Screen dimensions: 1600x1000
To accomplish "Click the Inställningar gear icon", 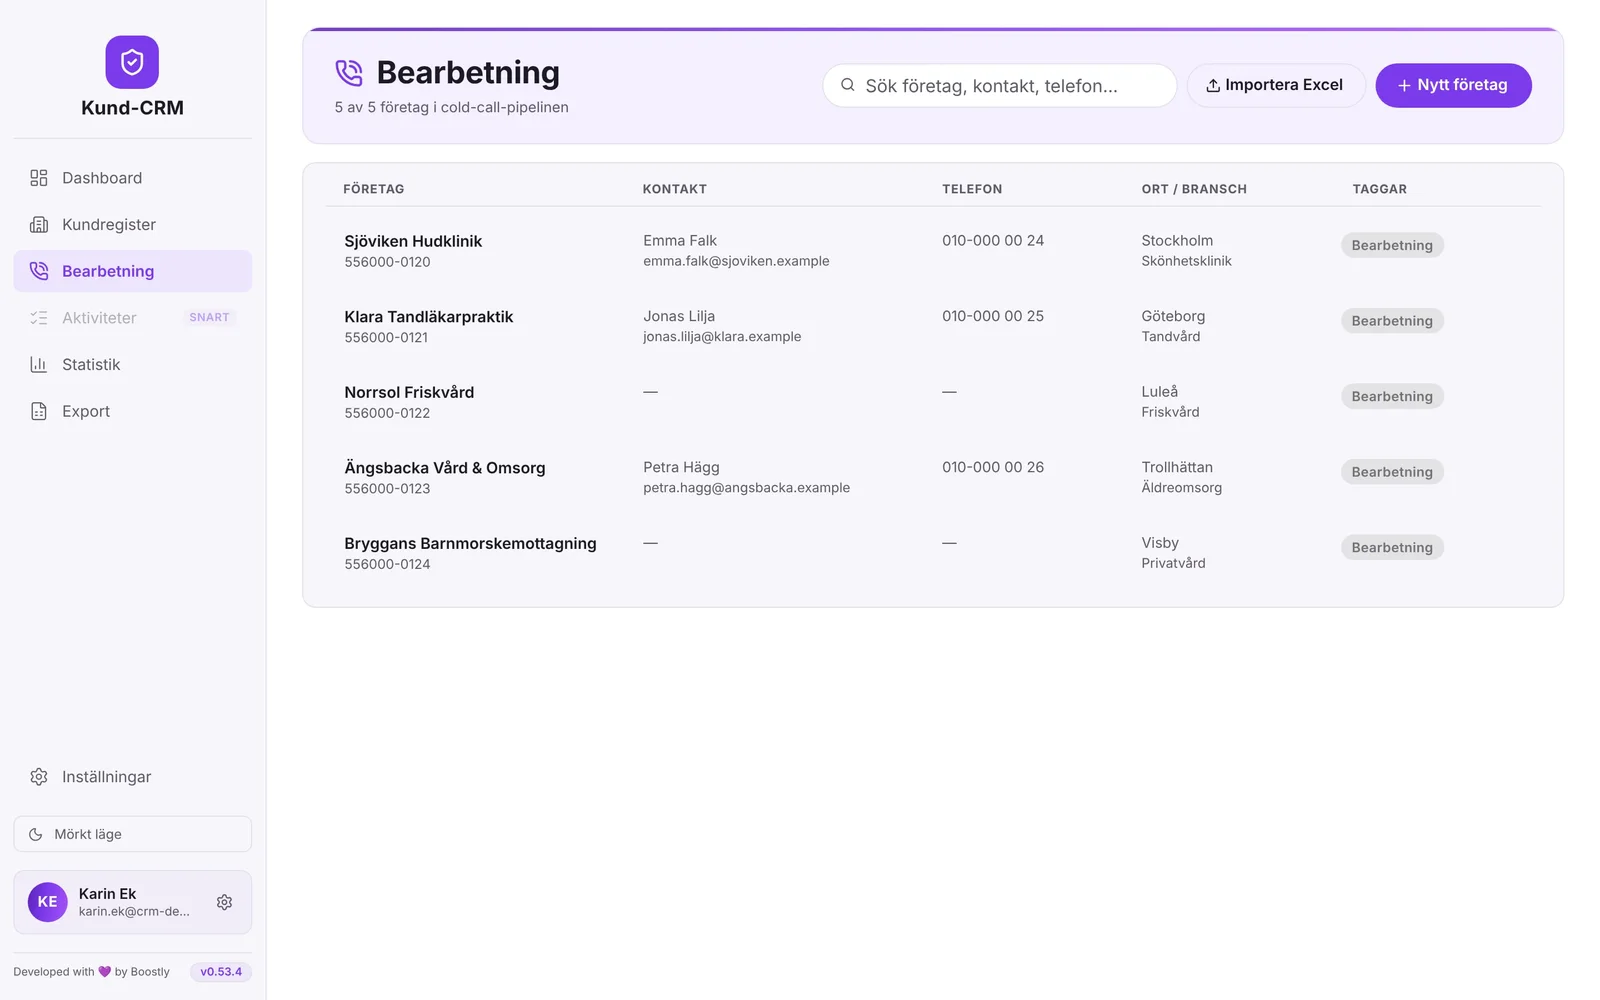I will 39,777.
